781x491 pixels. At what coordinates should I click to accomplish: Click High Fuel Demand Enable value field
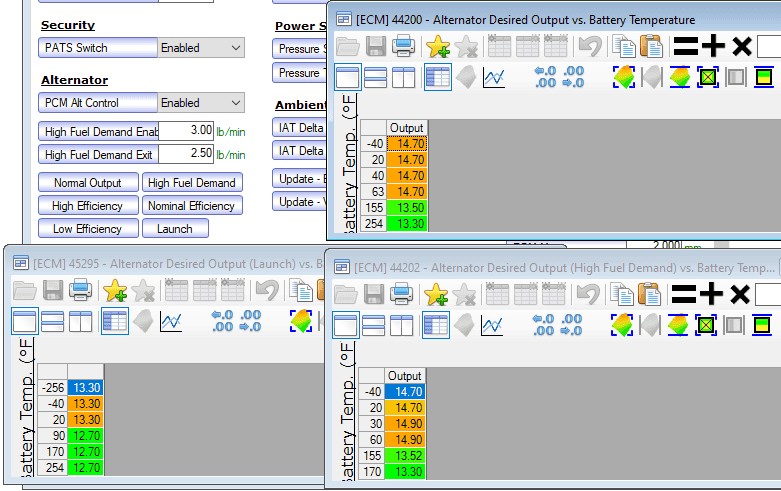pyautogui.click(x=186, y=131)
